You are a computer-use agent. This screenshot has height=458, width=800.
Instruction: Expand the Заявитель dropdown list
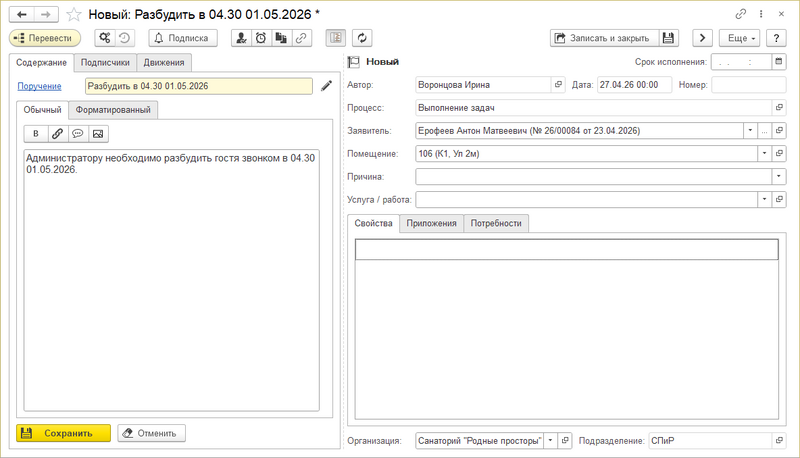click(750, 131)
